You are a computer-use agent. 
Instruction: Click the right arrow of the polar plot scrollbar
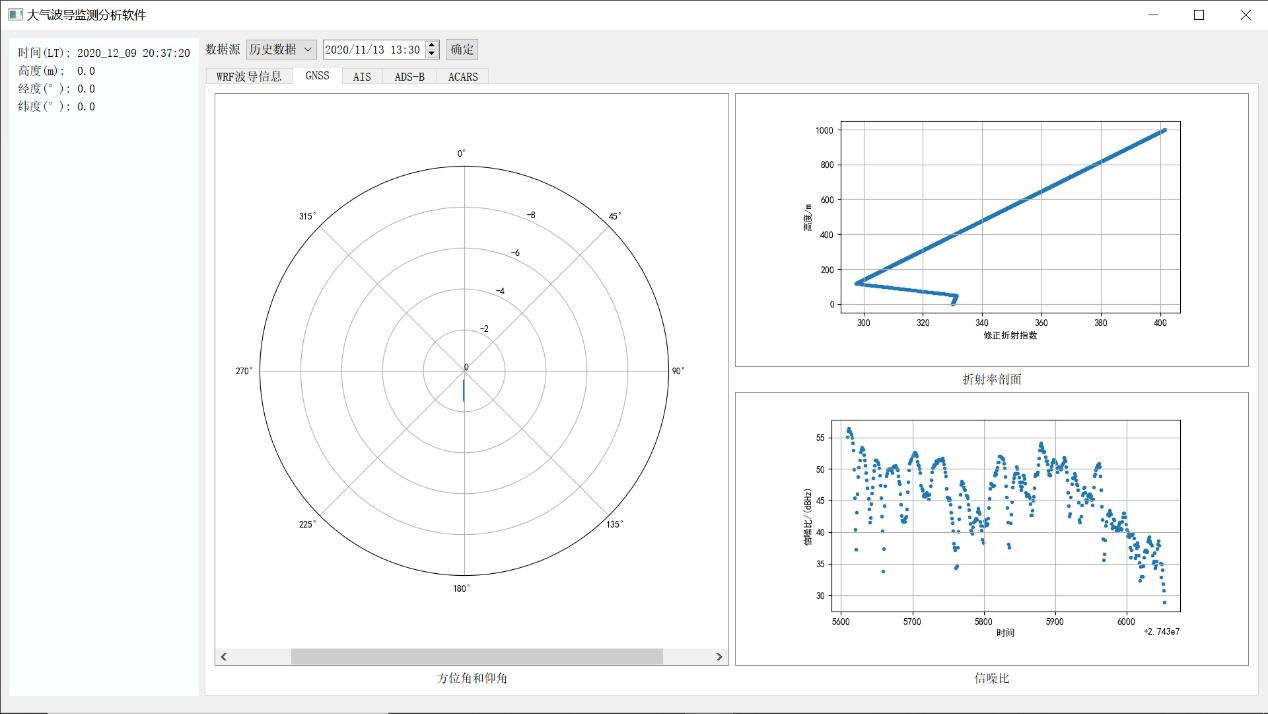pyautogui.click(x=719, y=656)
